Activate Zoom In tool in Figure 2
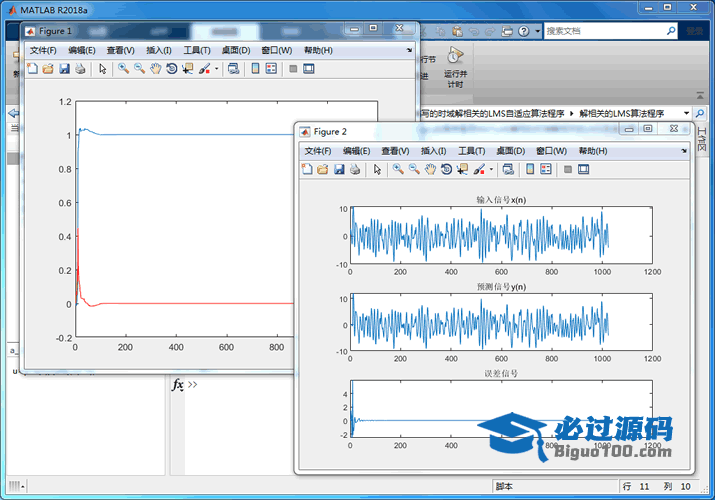The width and height of the screenshot is (715, 500). click(x=398, y=170)
